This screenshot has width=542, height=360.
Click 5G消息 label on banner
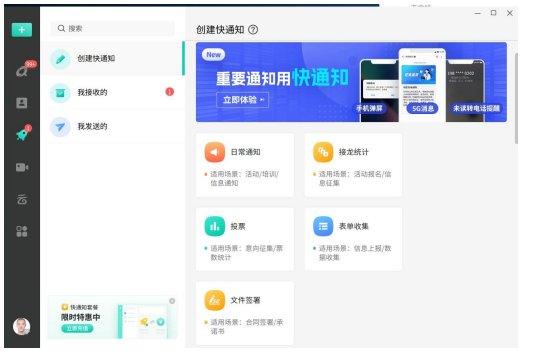(x=422, y=109)
